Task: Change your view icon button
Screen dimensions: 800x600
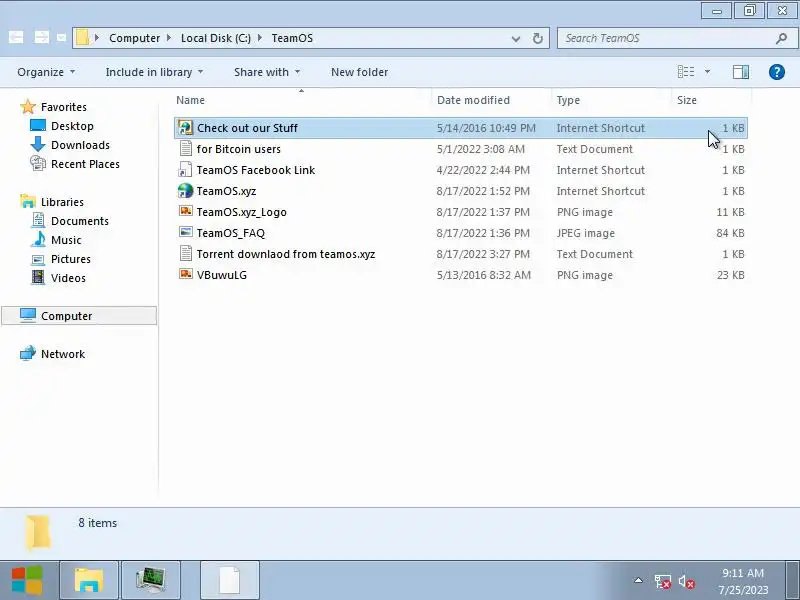Action: (x=686, y=72)
